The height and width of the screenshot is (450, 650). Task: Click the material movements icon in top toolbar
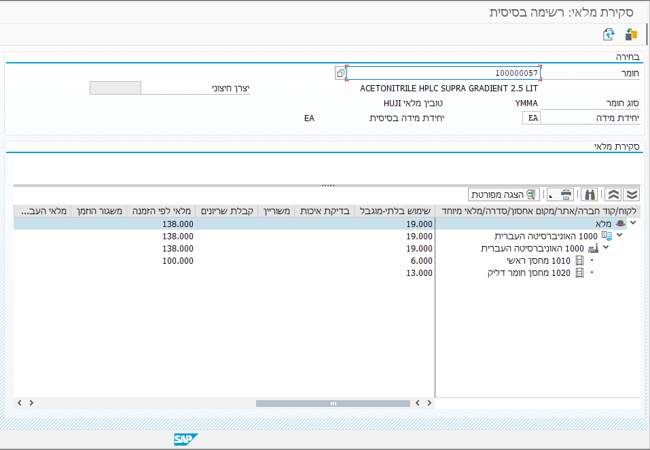[631, 34]
